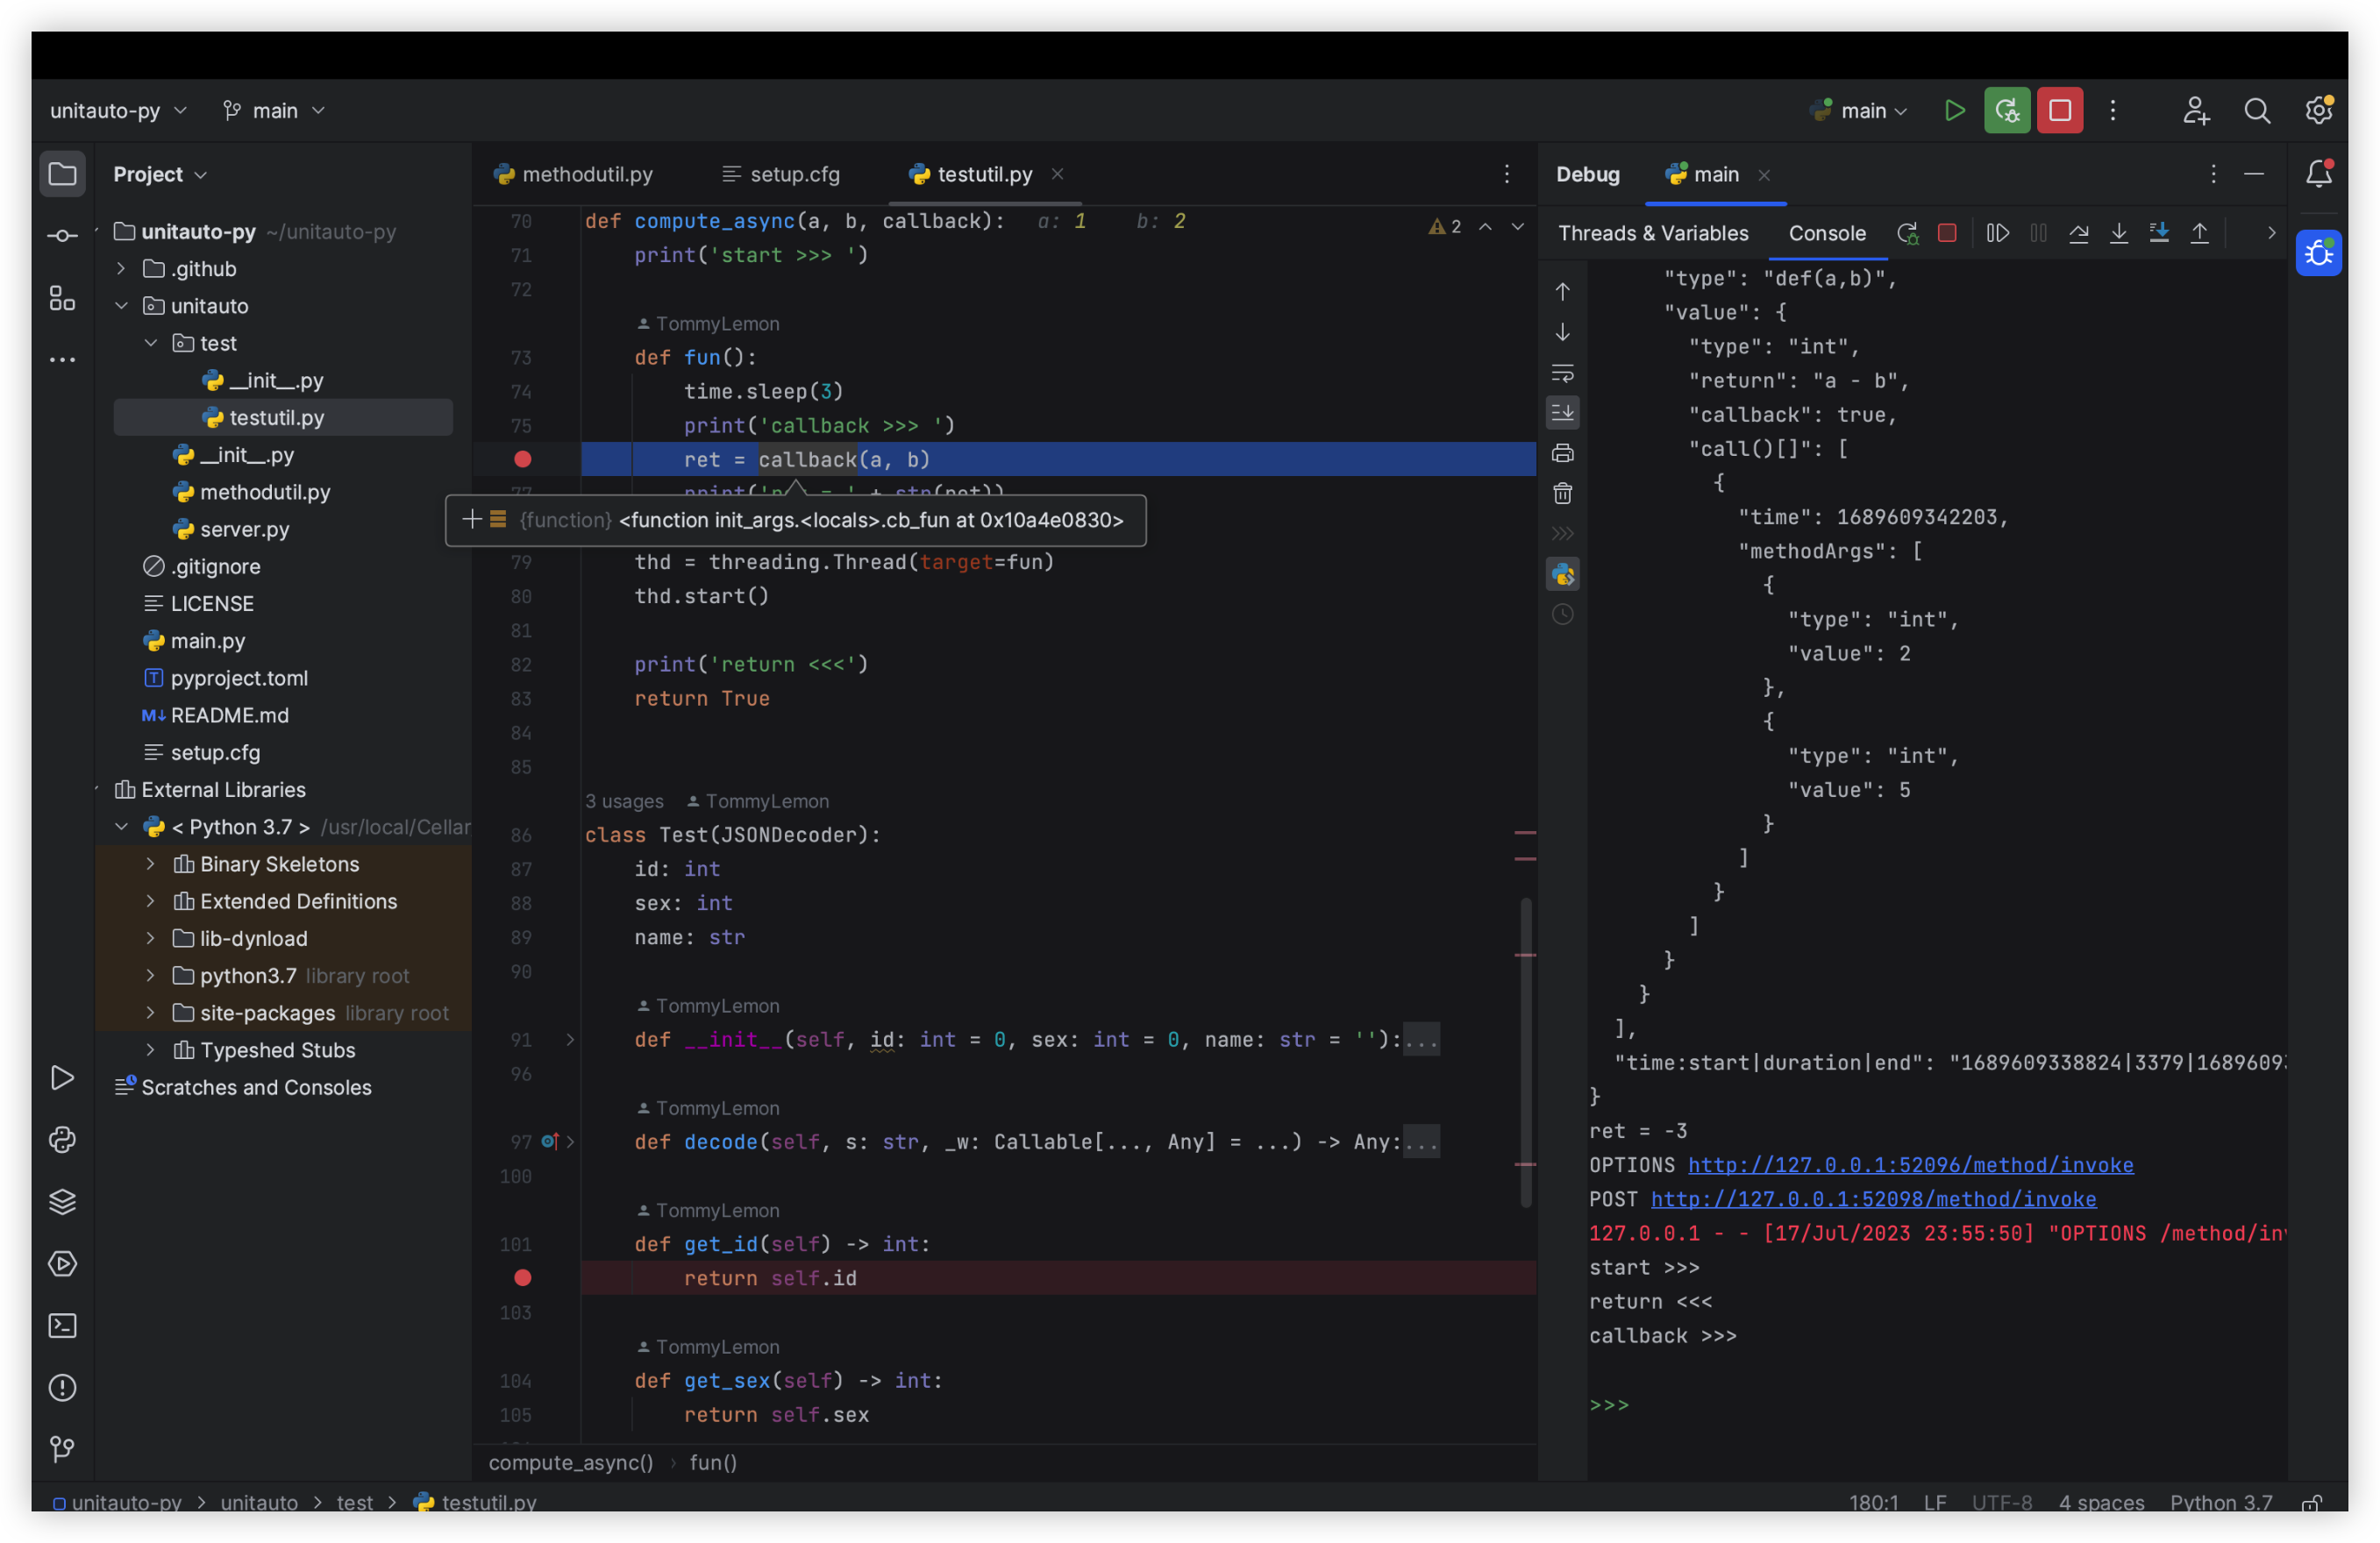Toggle the breakpoint on line 76
This screenshot has width=2380, height=1543.
click(x=523, y=459)
